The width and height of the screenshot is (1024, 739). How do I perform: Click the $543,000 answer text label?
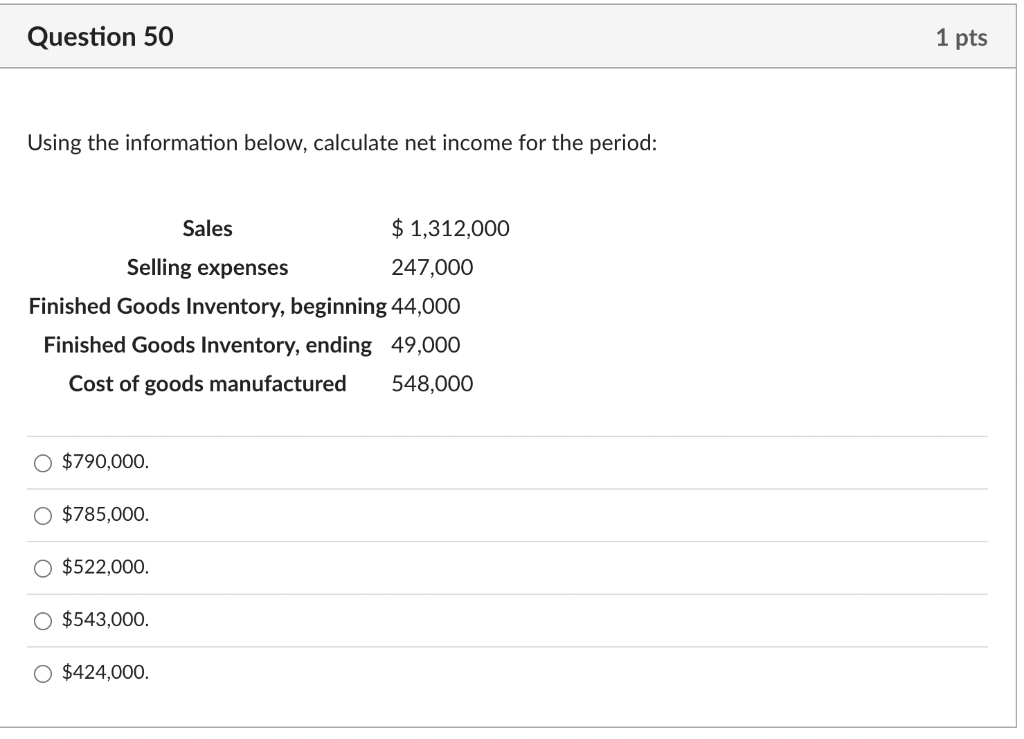pos(102,621)
